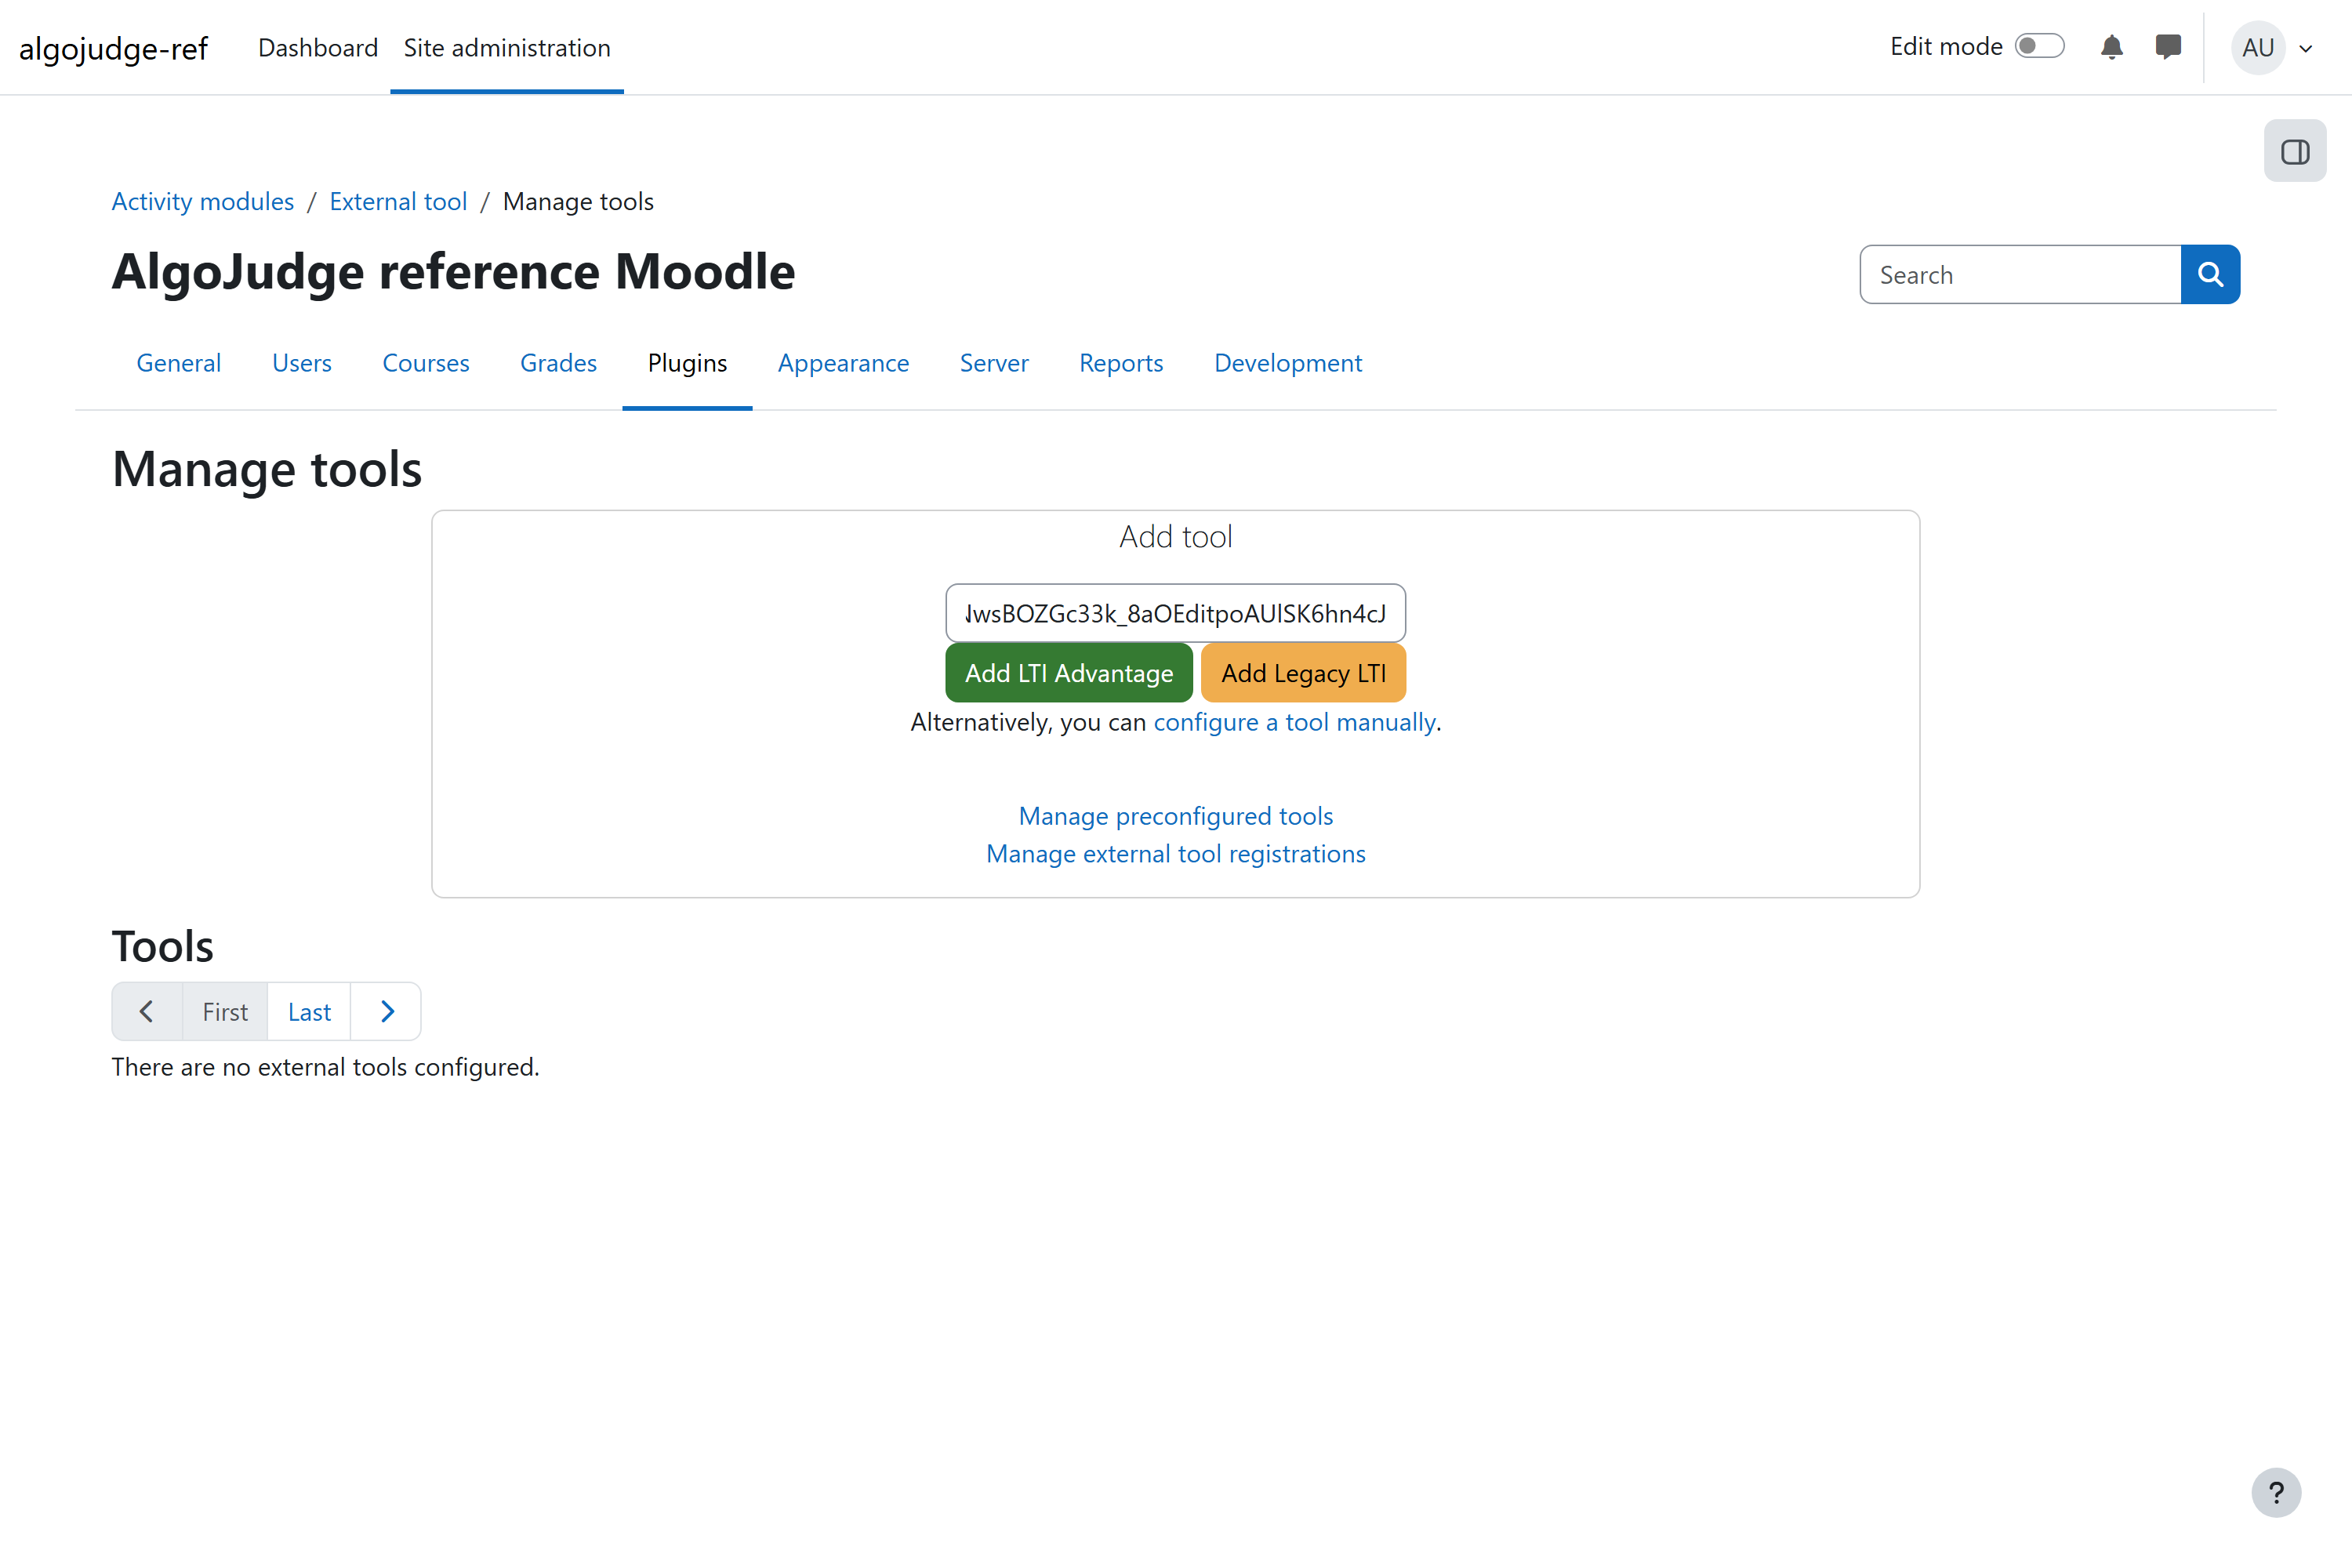The width and height of the screenshot is (2352, 1568).
Task: Click the 'AlgoJudge reference Moodle' heading
Action: (453, 271)
